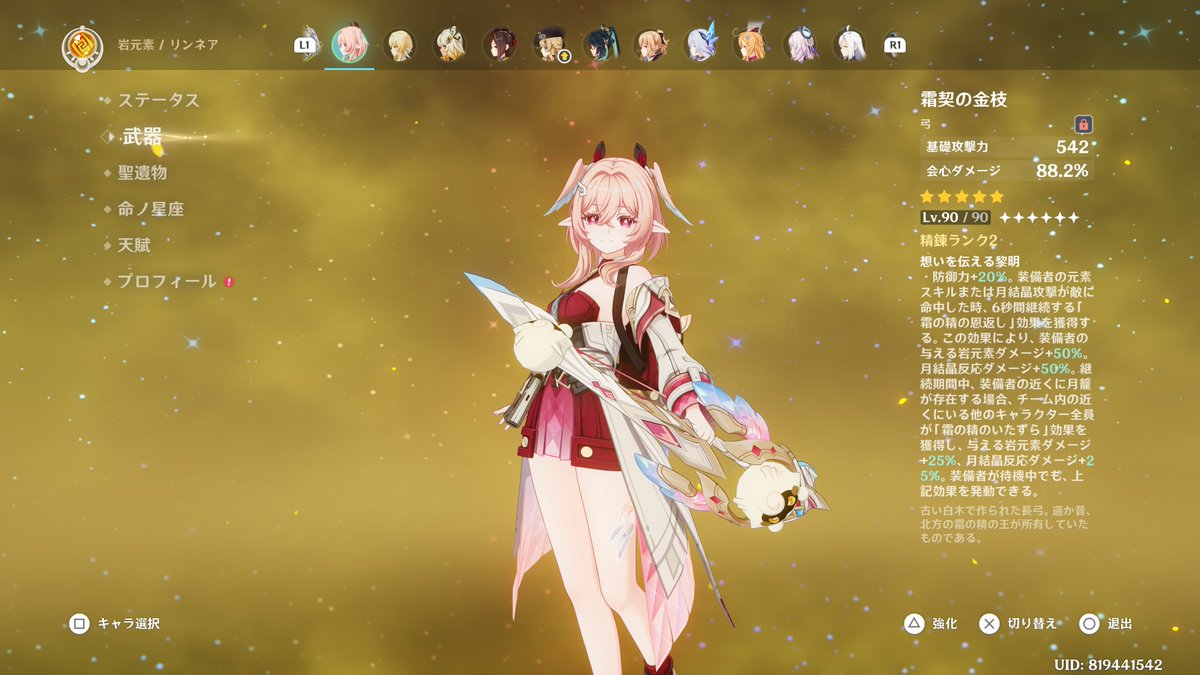The height and width of the screenshot is (675, 1200).
Task: Click the five gold star rarity rating
Action: pyautogui.click(x=962, y=197)
